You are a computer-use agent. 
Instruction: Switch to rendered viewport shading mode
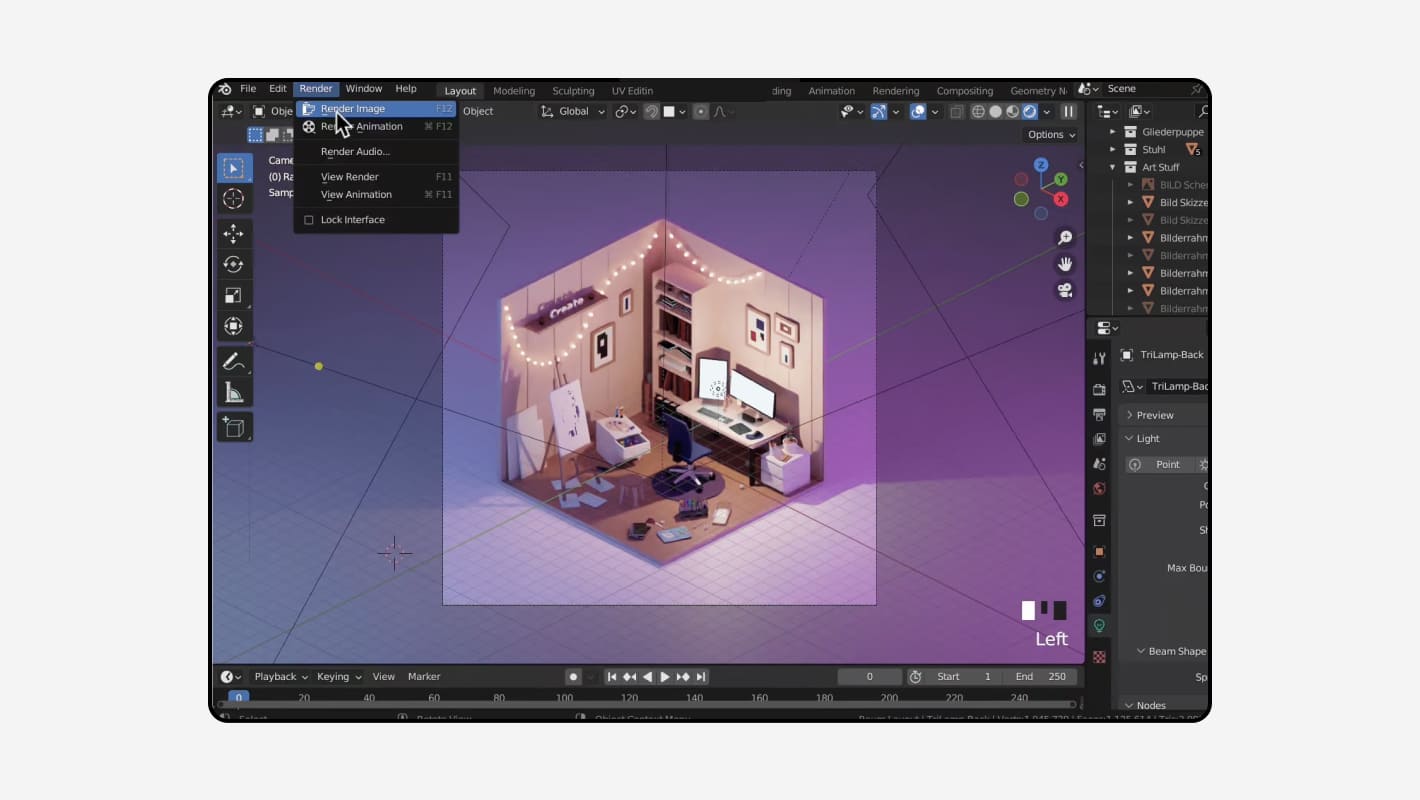click(1029, 112)
